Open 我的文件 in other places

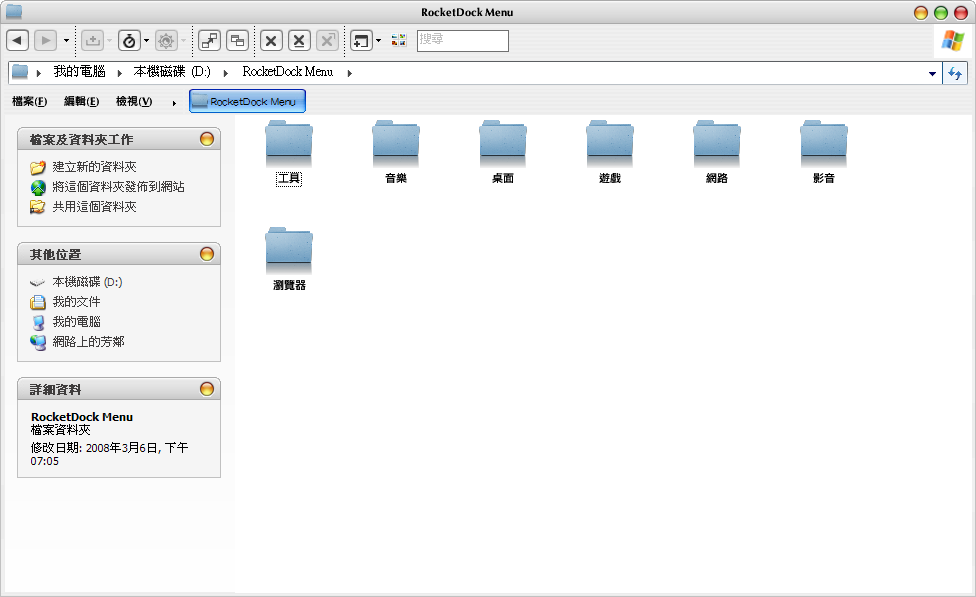[77, 302]
